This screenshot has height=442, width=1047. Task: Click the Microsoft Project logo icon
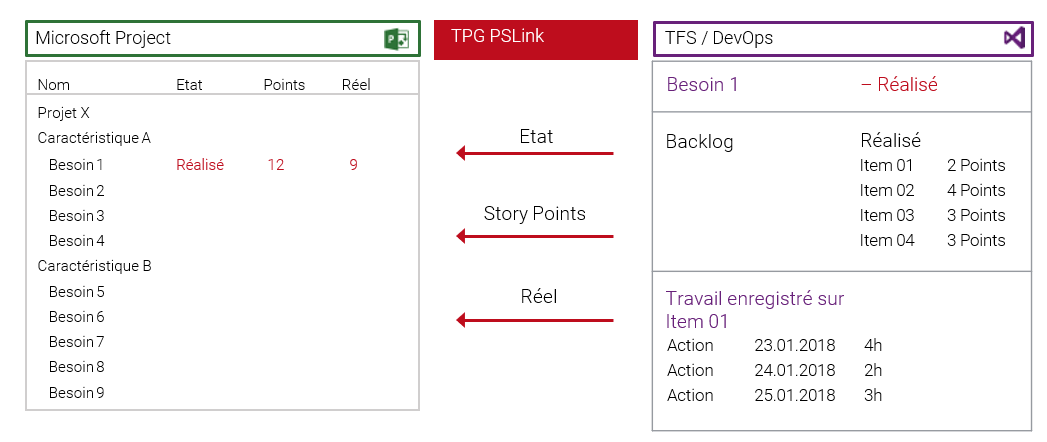pos(396,39)
